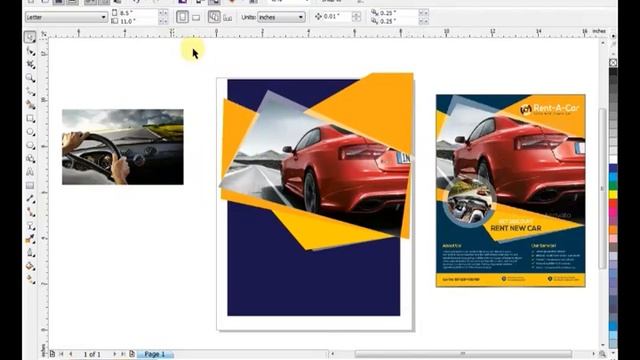The height and width of the screenshot is (360, 640).
Task: Select the Rent-A-Car reference flyer image
Action: (x=511, y=191)
